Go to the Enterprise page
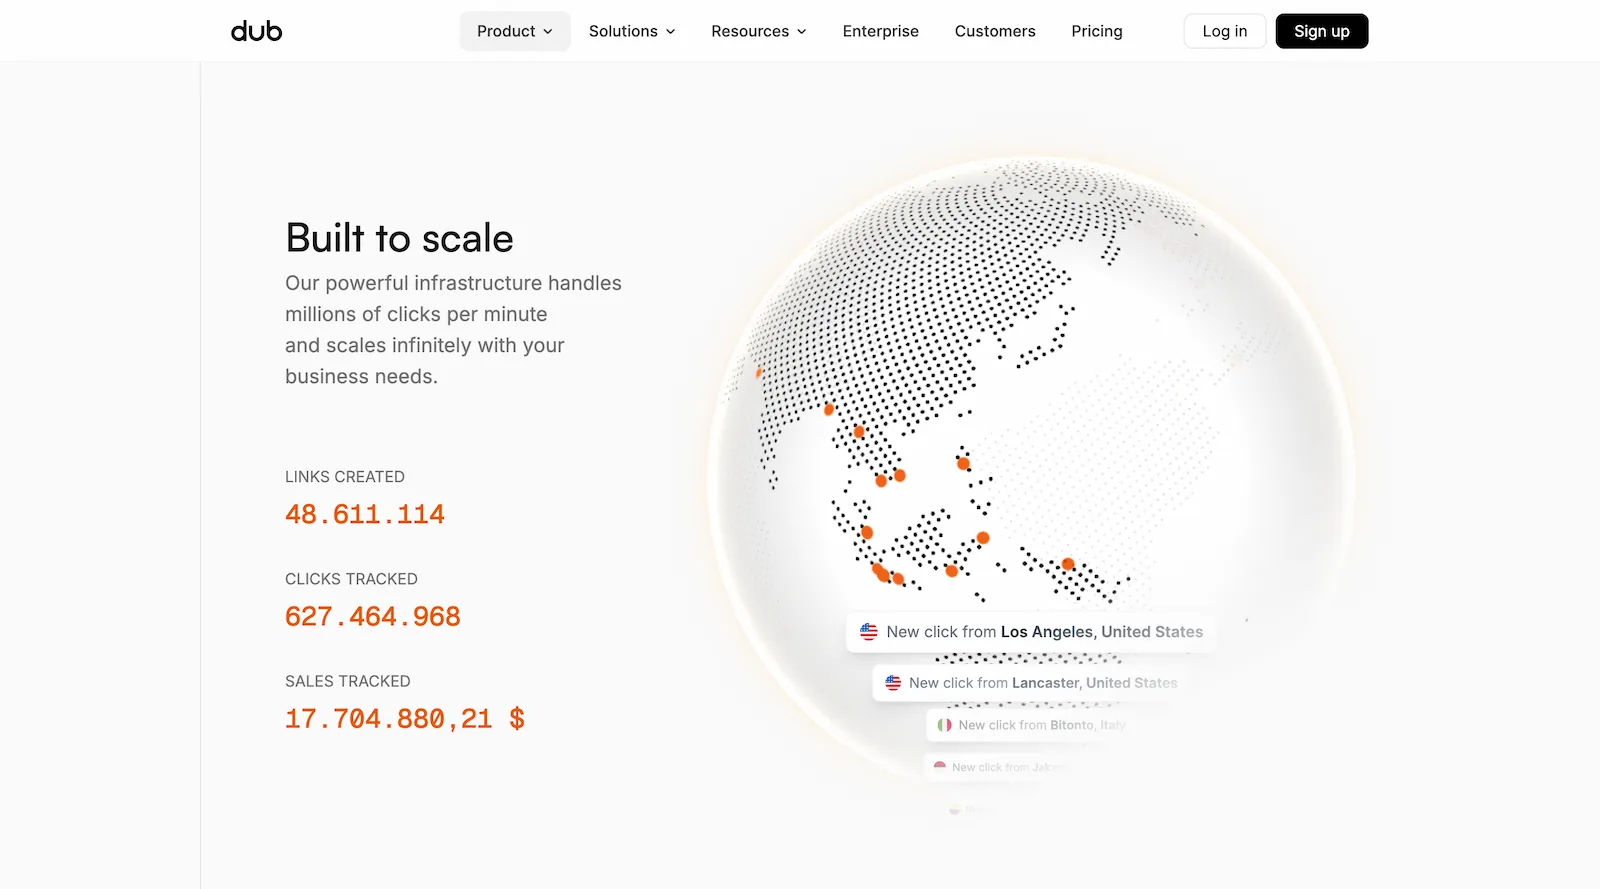 [880, 31]
